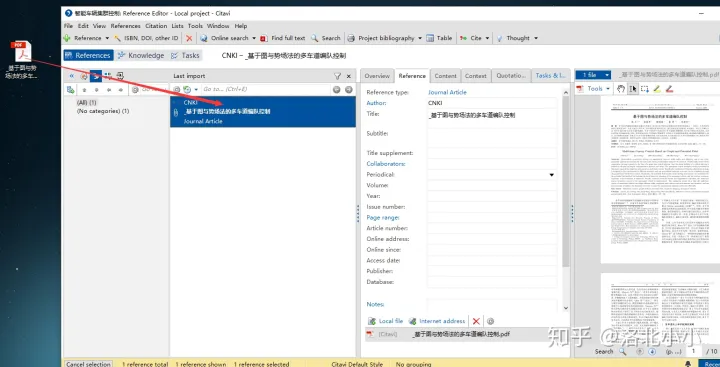Screen dimensions: 720x367
Task: Click Find full text in the toolbar
Action: (282, 38)
